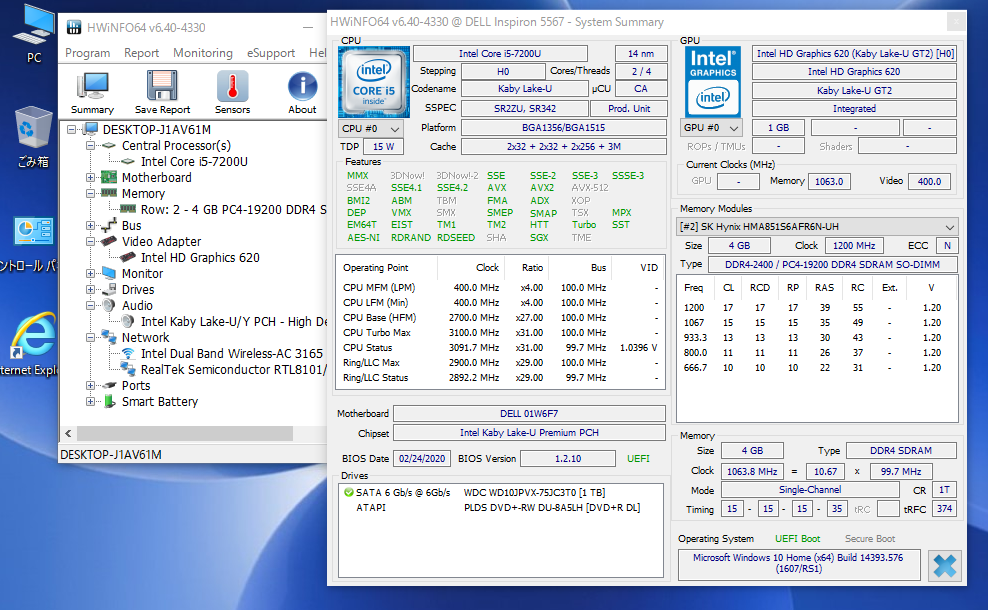Open the Report menu

(x=141, y=53)
